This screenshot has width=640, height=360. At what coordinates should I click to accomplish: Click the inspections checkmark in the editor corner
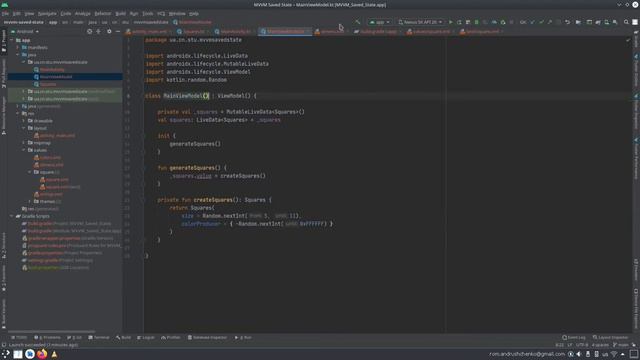628,40
